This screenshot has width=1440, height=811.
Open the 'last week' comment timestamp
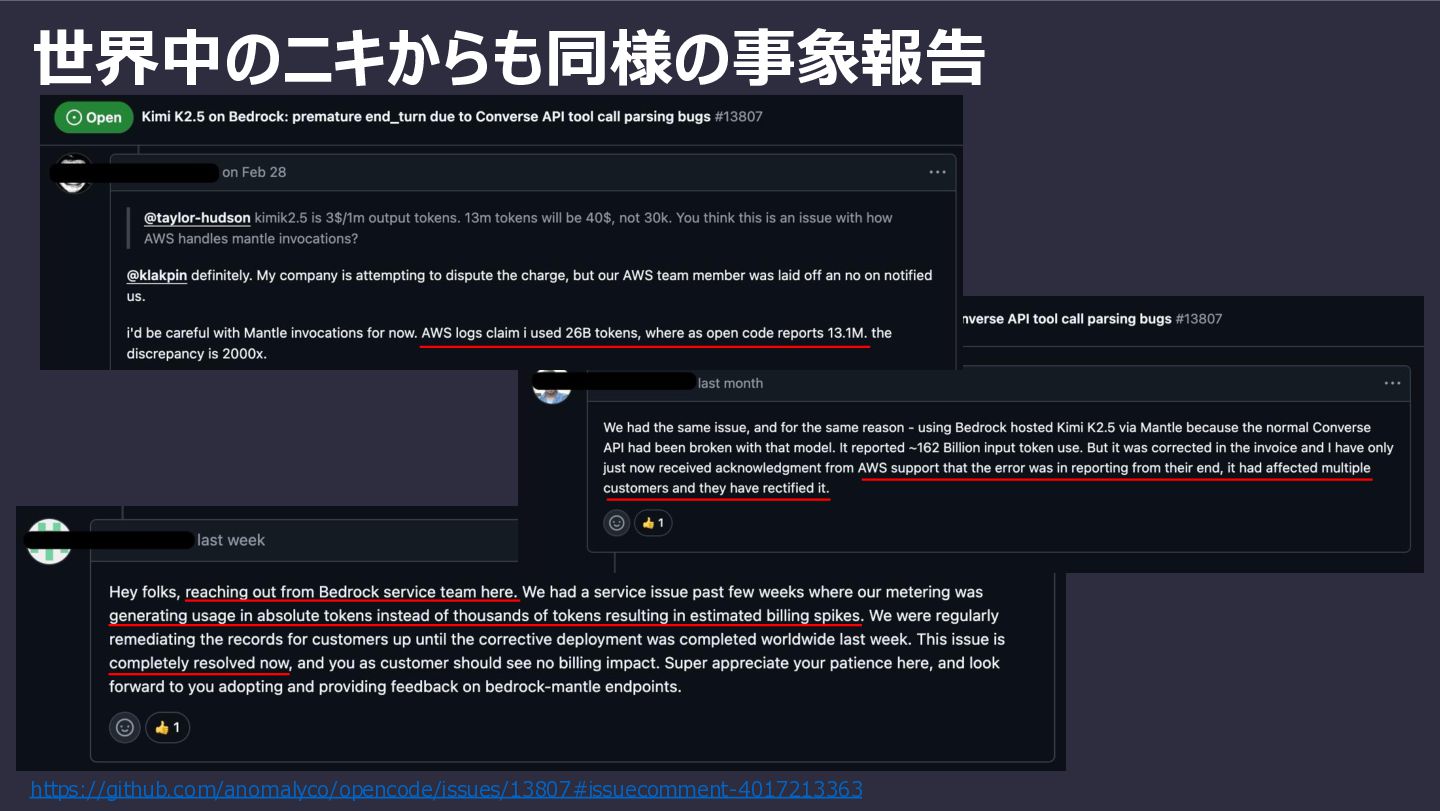[231, 540]
